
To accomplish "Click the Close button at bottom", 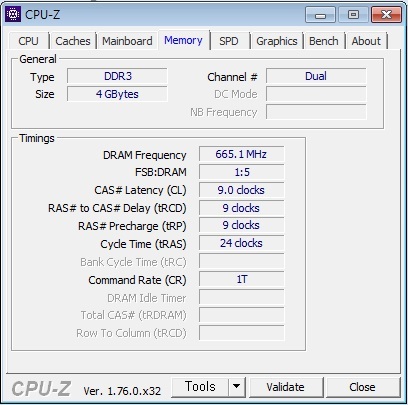I will click(x=362, y=387).
